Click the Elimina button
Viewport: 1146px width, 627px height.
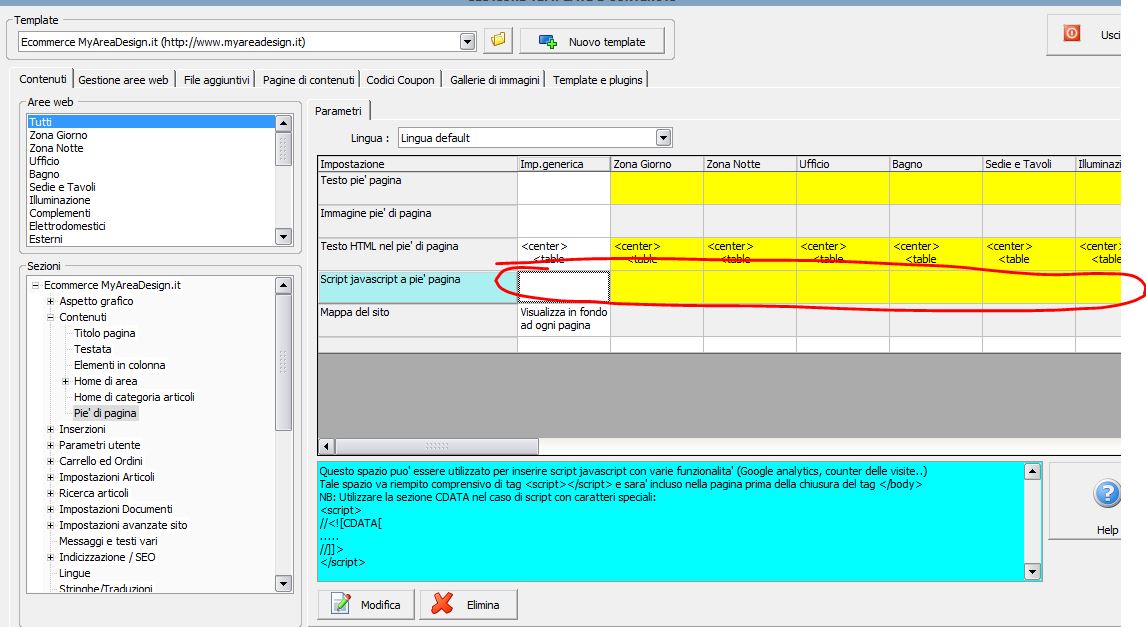pos(468,604)
